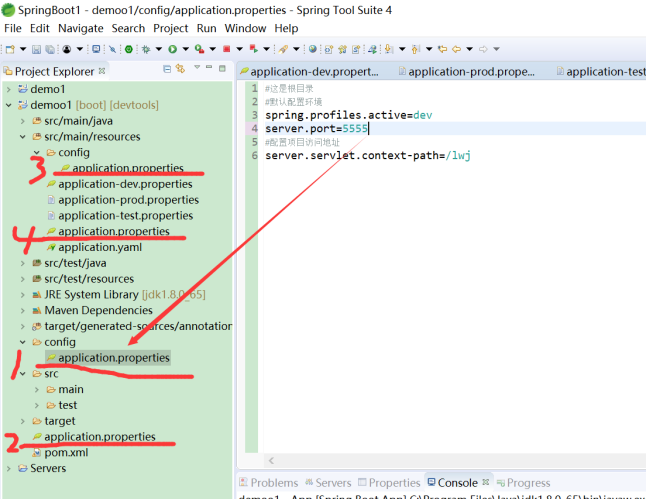Click the Relaunch stop-and-play icon

click(x=253, y=49)
